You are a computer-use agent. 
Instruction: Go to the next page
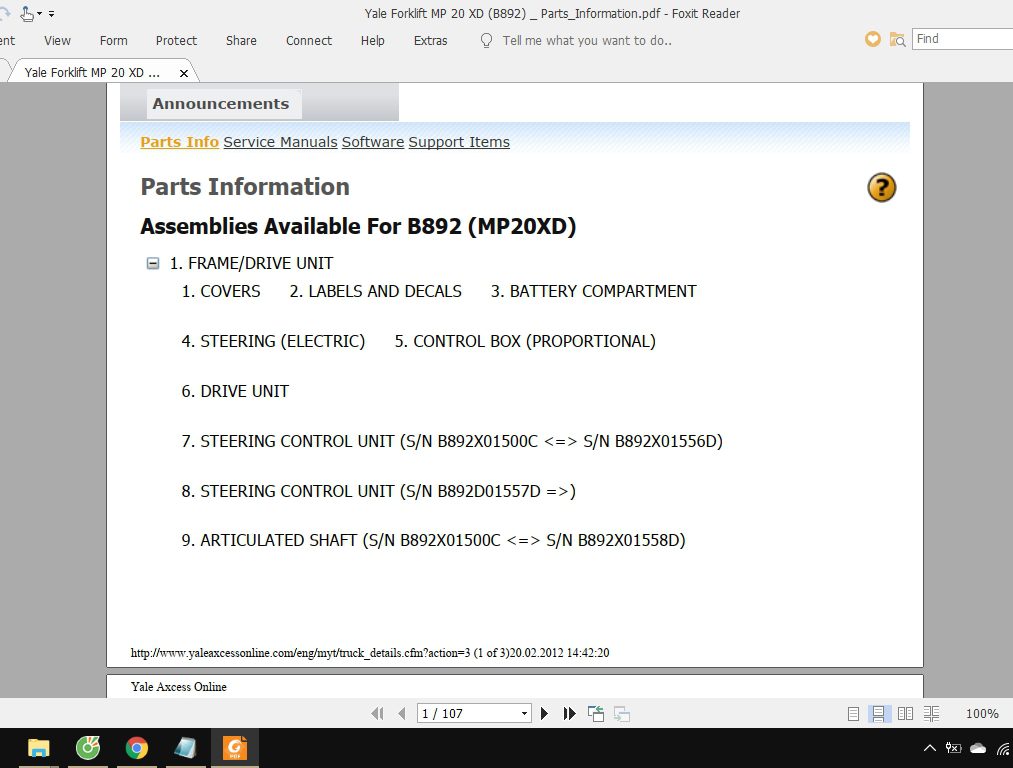pyautogui.click(x=544, y=714)
